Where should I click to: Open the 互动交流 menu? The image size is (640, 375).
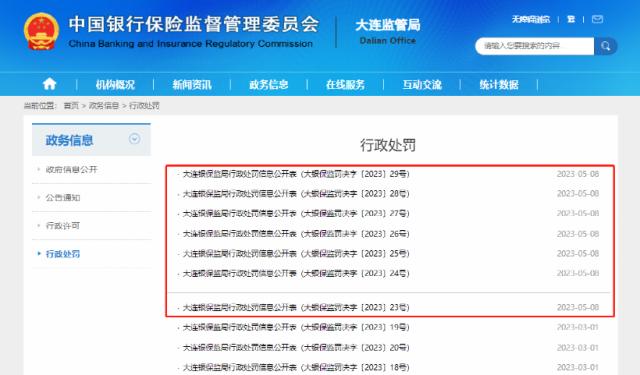tap(422, 85)
